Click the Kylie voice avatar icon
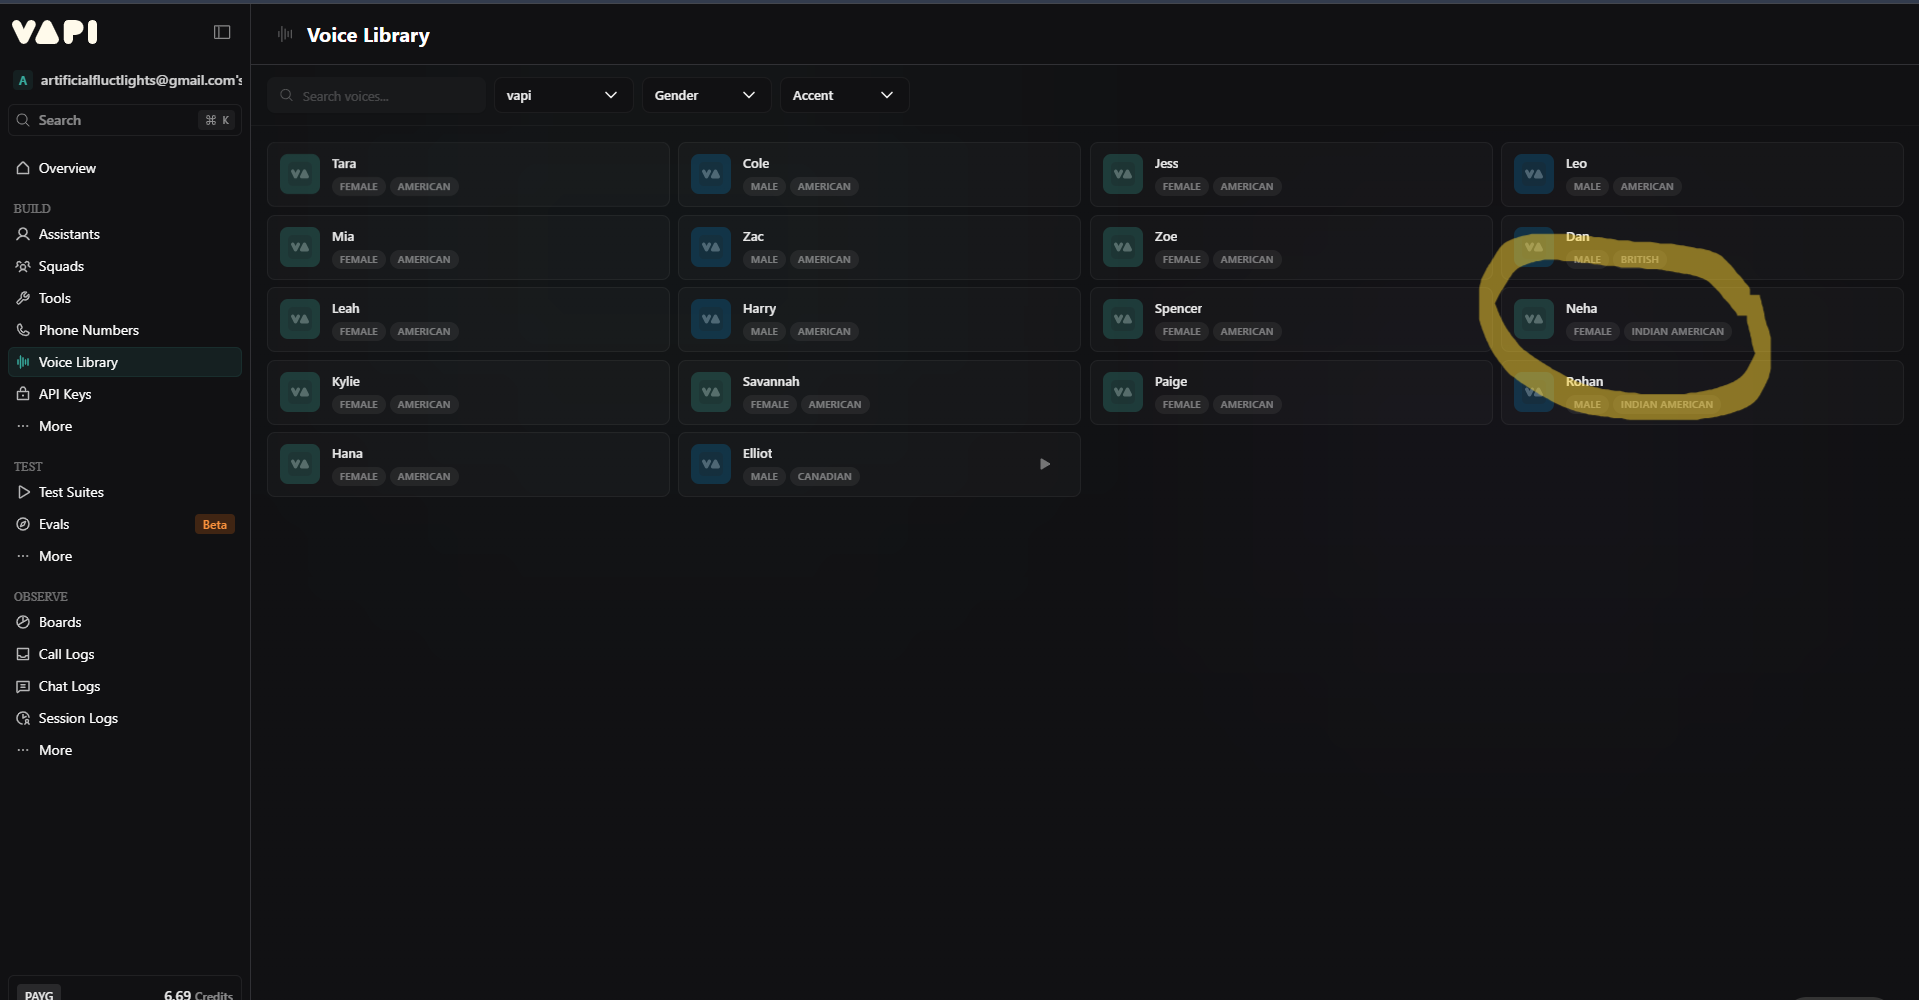This screenshot has width=1919, height=1000. (300, 392)
